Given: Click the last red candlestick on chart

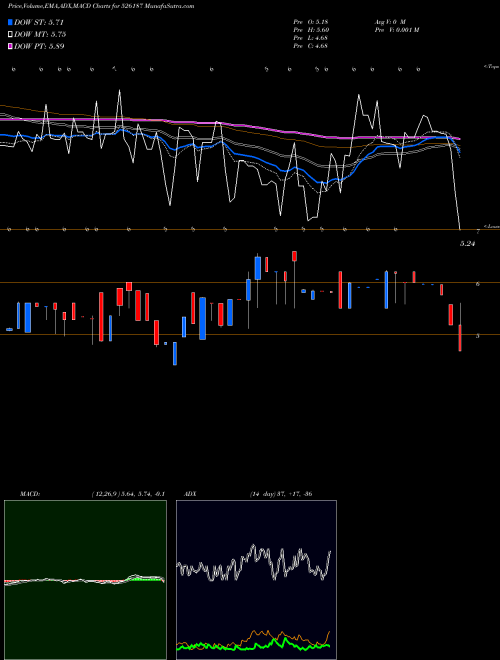Looking at the screenshot, I should point(460,338).
